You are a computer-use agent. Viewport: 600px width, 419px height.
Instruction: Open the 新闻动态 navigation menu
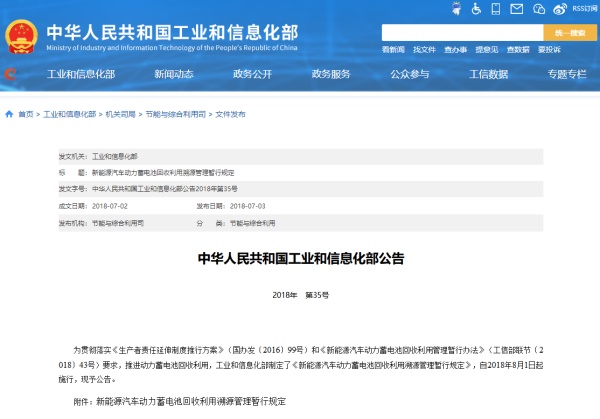click(174, 74)
